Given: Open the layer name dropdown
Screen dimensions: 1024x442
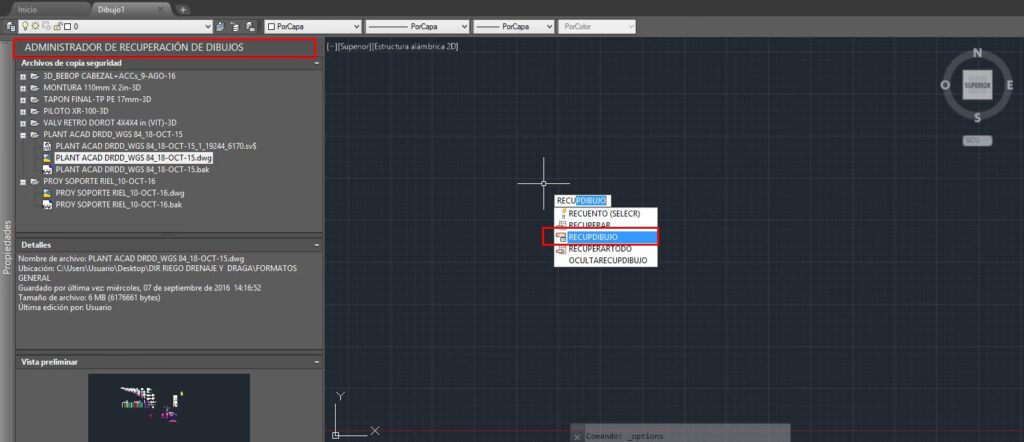Looking at the screenshot, I should (x=207, y=25).
